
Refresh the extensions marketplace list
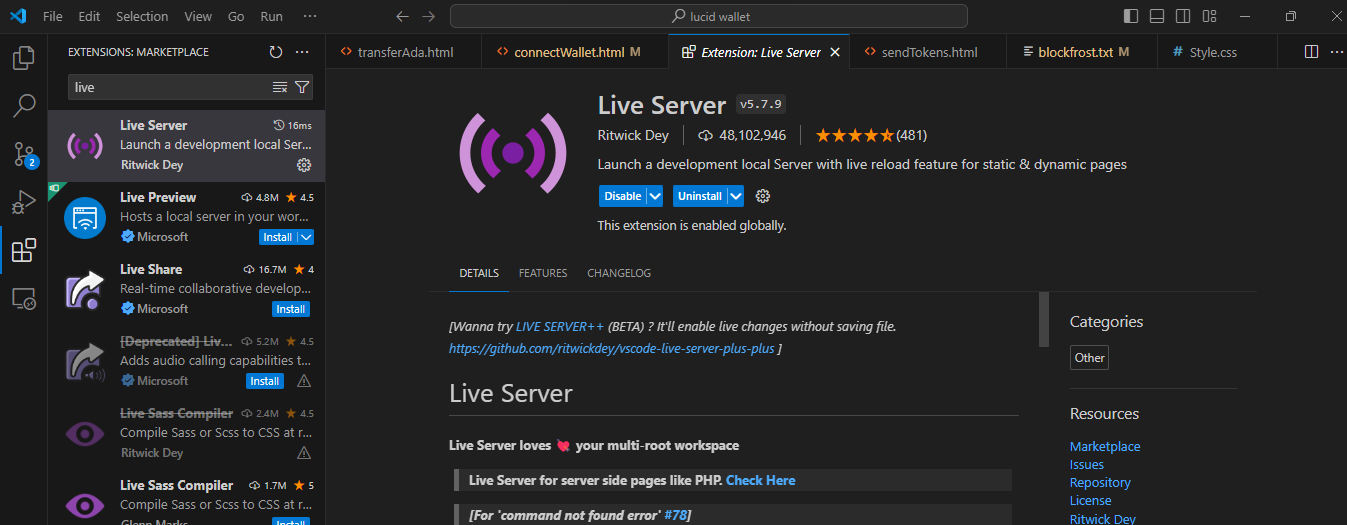pos(276,52)
